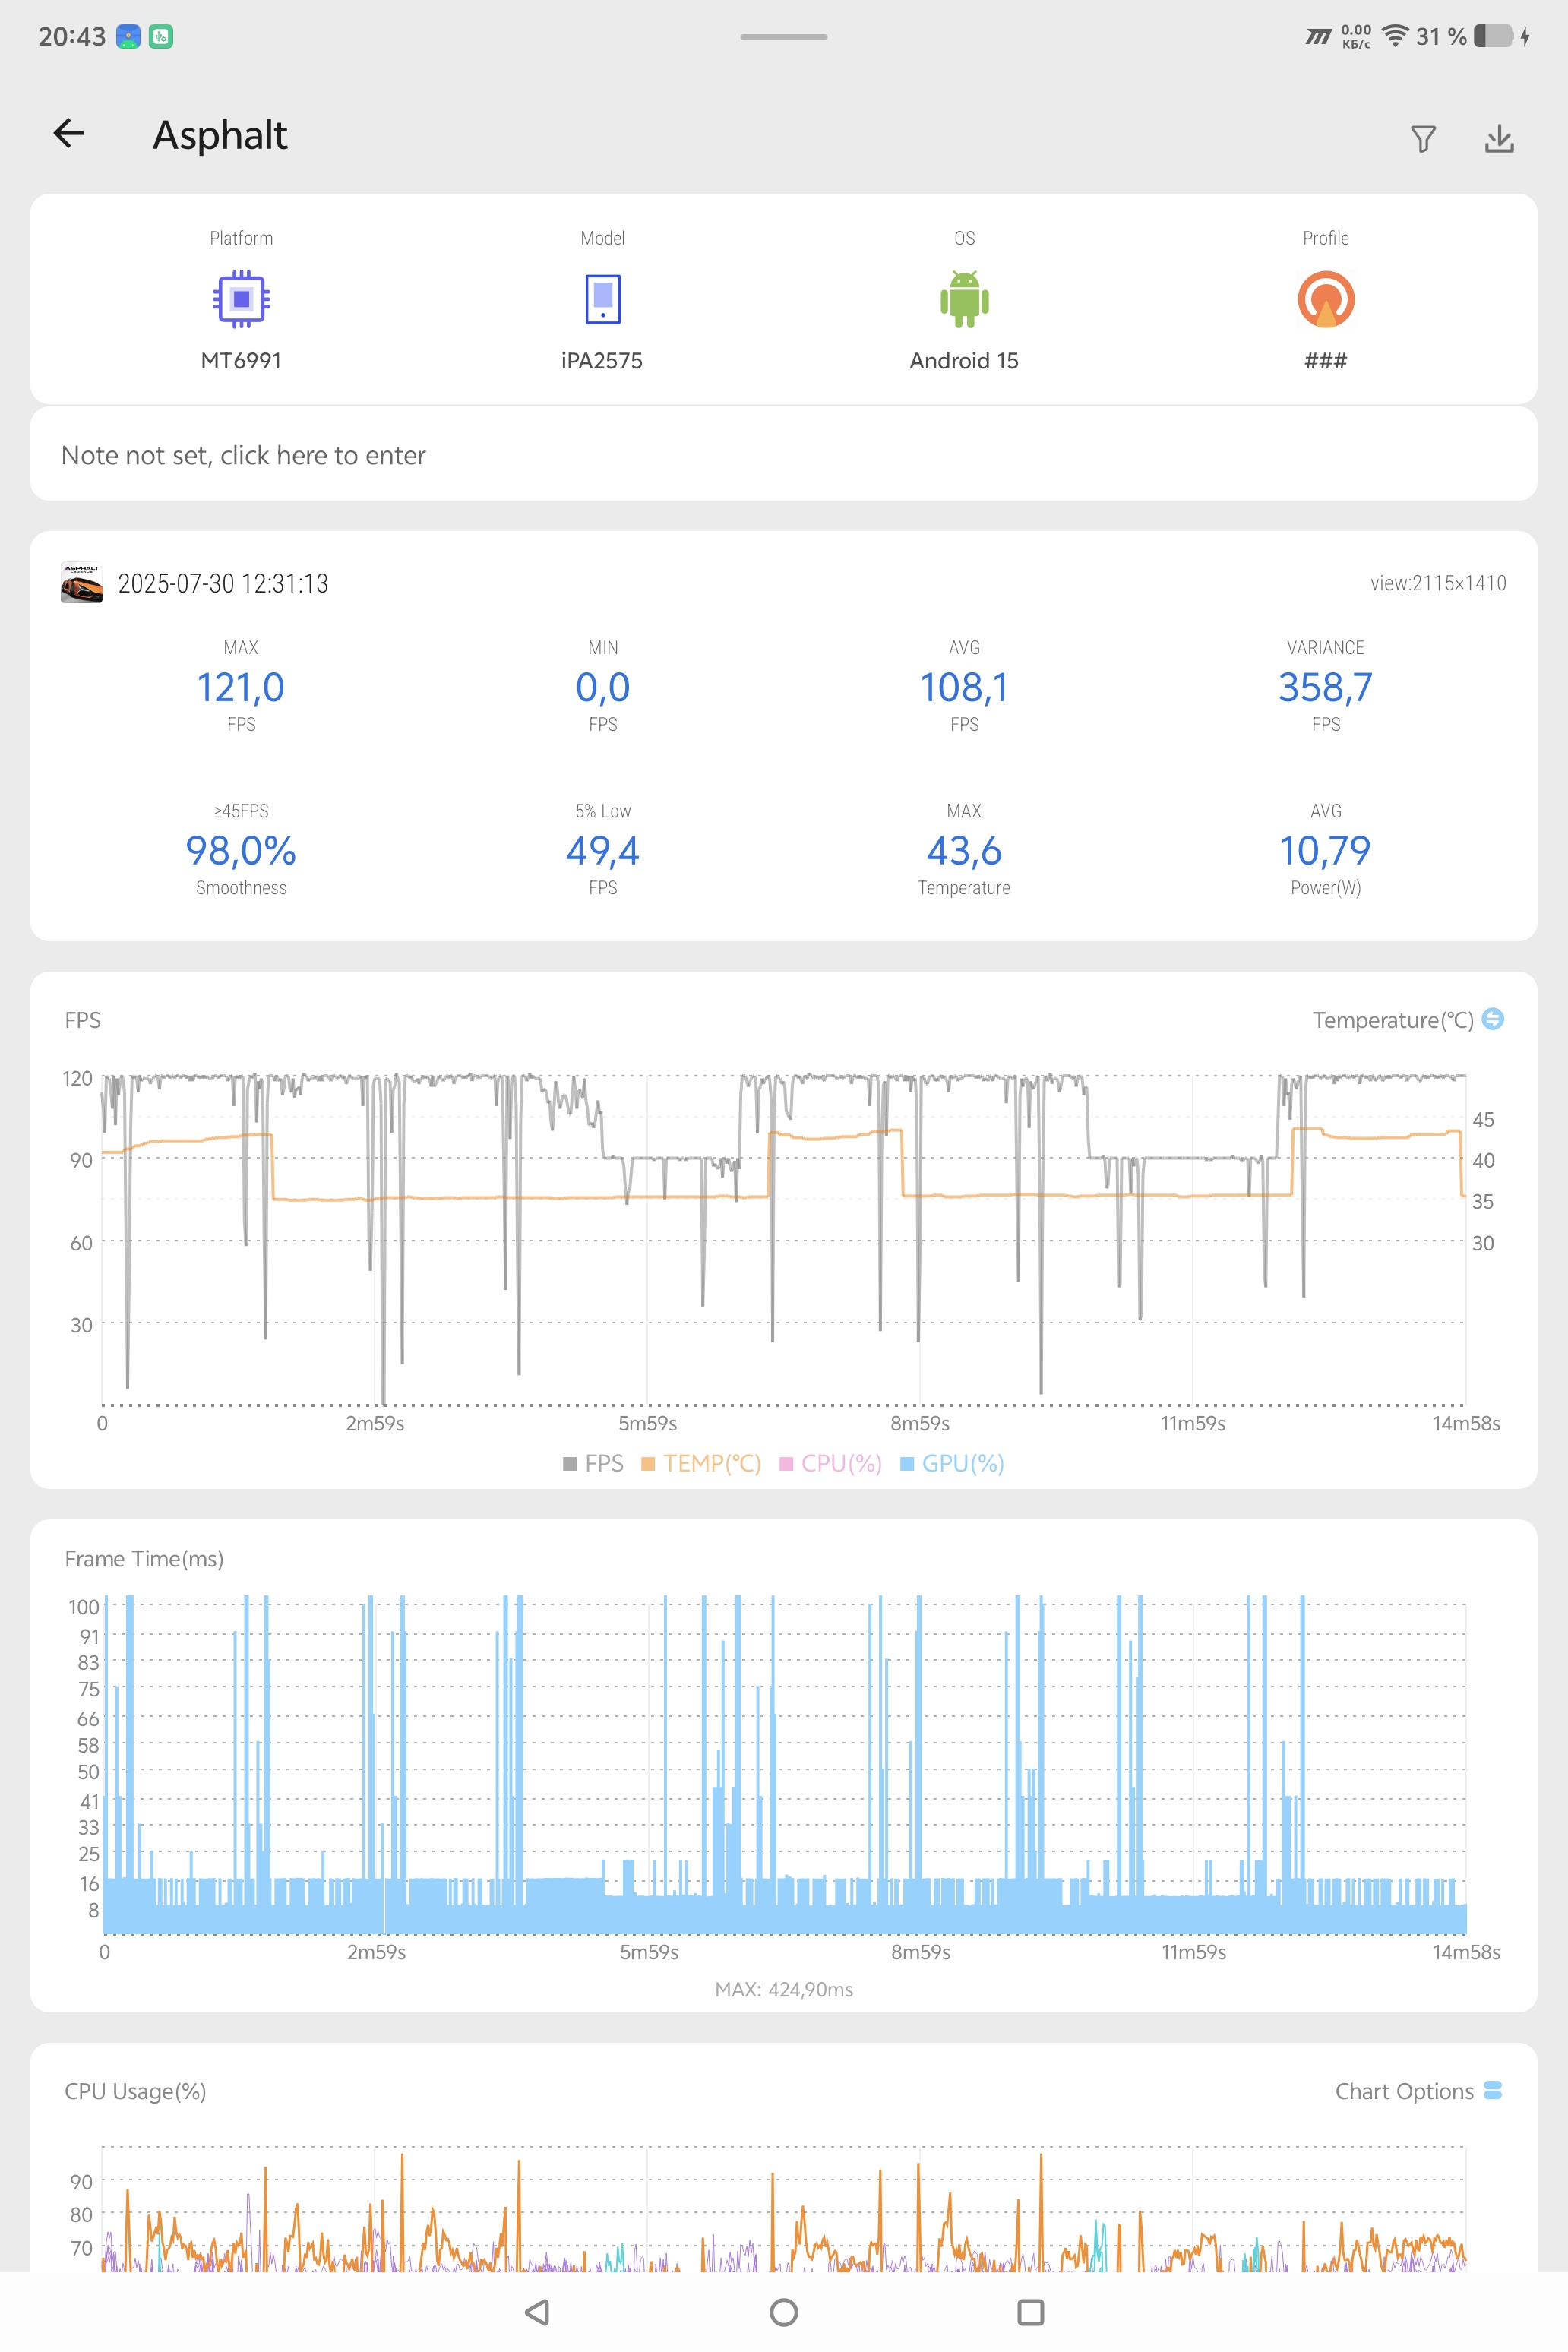Screen dimensions: 1568x2352
Task: Tap Android recent apps button
Action: coord(1030,2312)
